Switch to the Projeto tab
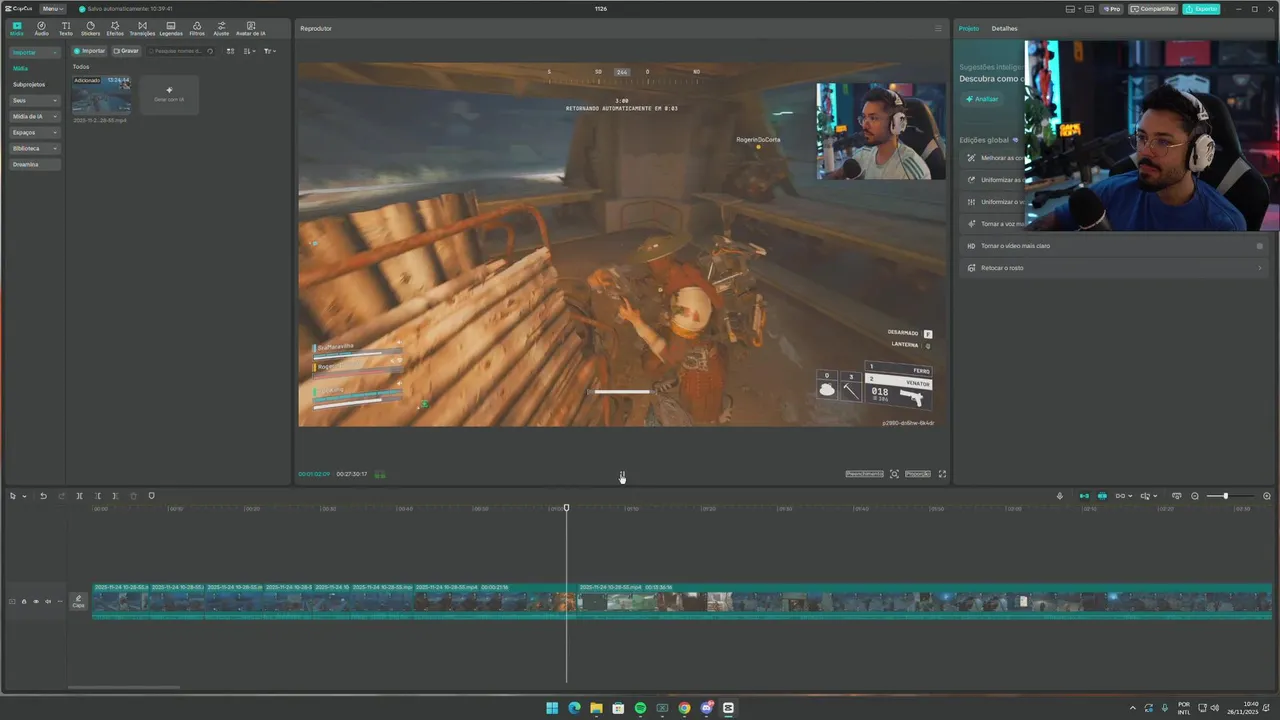Screen dimensions: 1280x720 click(x=969, y=28)
